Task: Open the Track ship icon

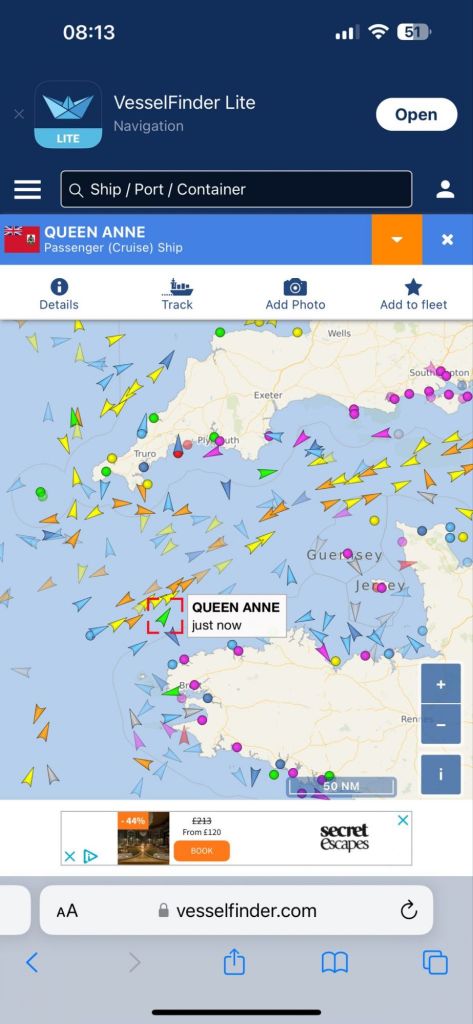Action: [178, 287]
